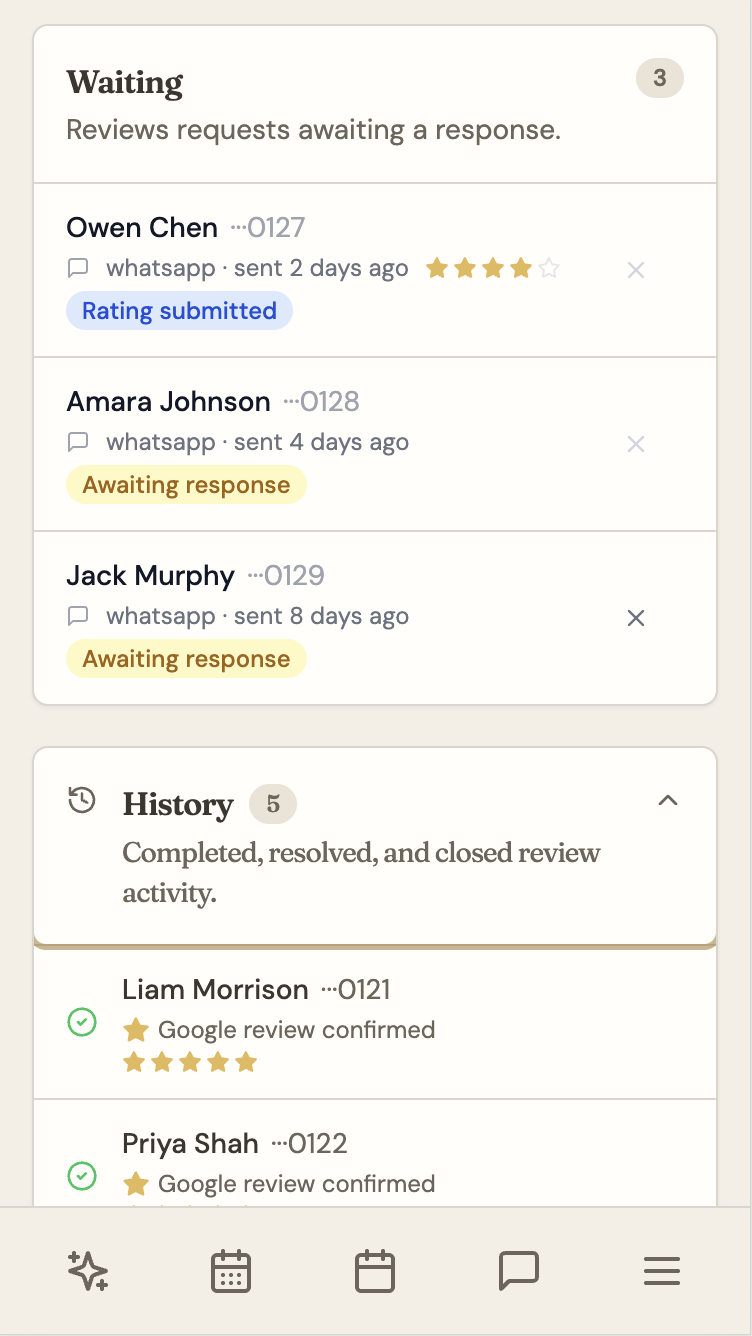Open the sparkle AI tab in bottom bar
Screen dimensions: 752x1336
[x=88, y=1271]
